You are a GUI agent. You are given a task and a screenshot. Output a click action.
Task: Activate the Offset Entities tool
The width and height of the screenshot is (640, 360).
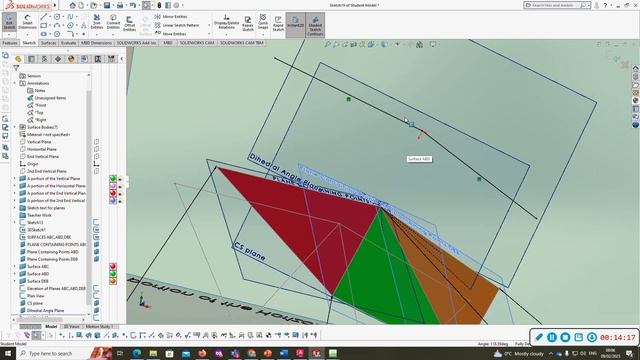[x=129, y=24]
